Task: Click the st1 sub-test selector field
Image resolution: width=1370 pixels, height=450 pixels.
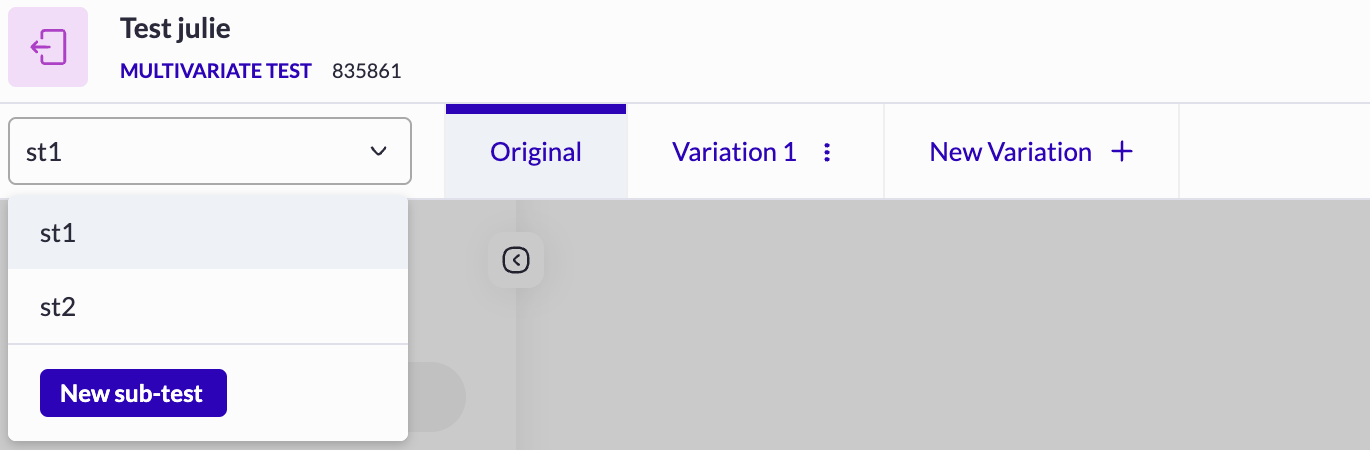Action: click(x=210, y=151)
